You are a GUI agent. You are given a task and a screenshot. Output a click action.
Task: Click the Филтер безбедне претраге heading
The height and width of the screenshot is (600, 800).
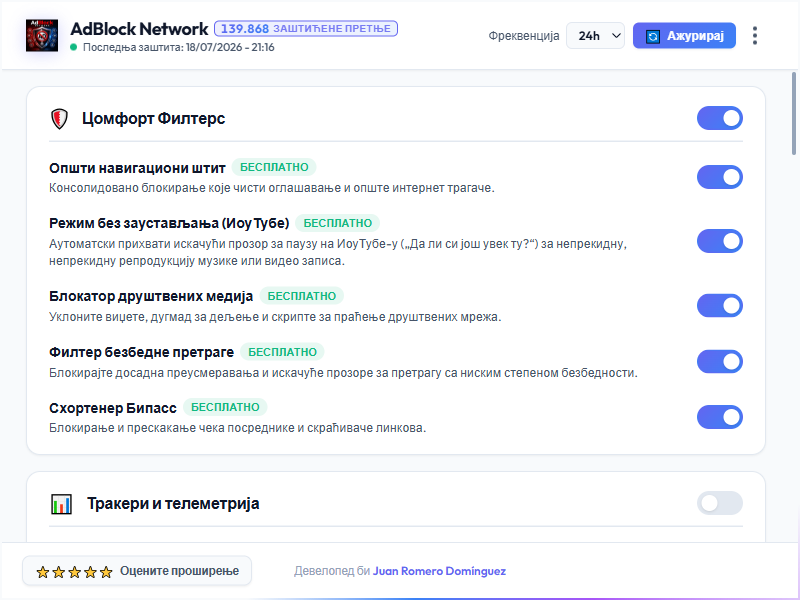pos(141,353)
